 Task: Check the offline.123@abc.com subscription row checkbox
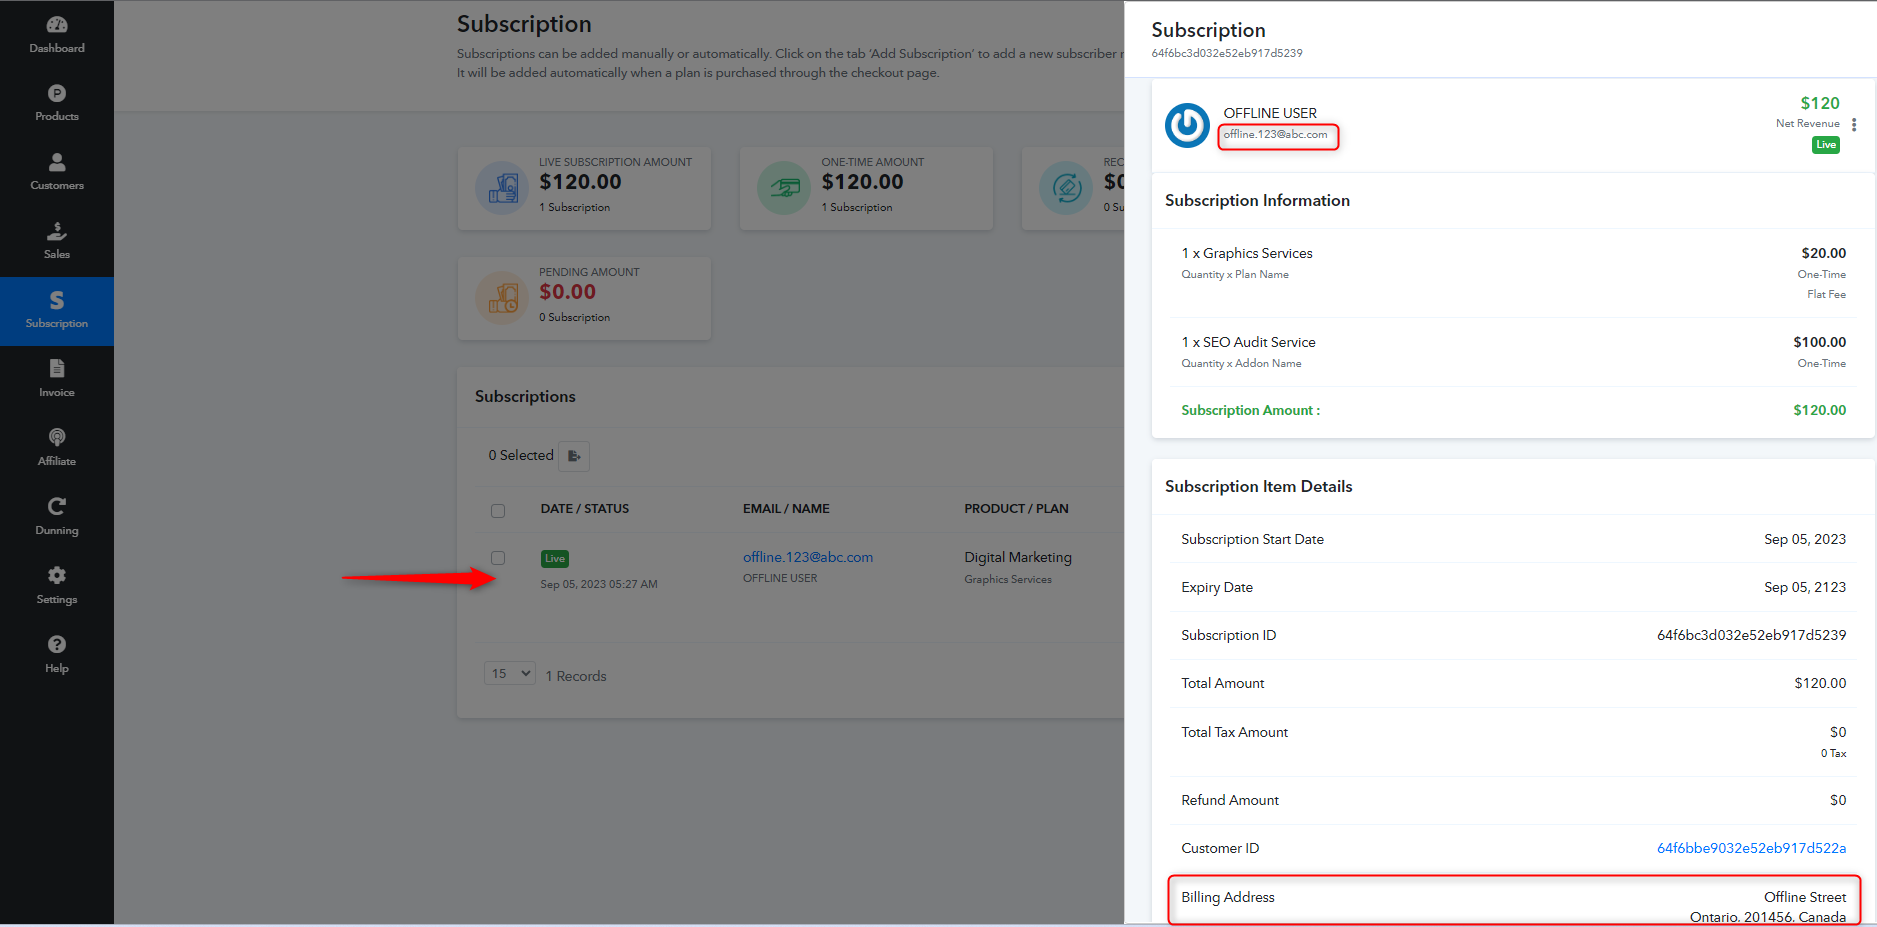498,558
